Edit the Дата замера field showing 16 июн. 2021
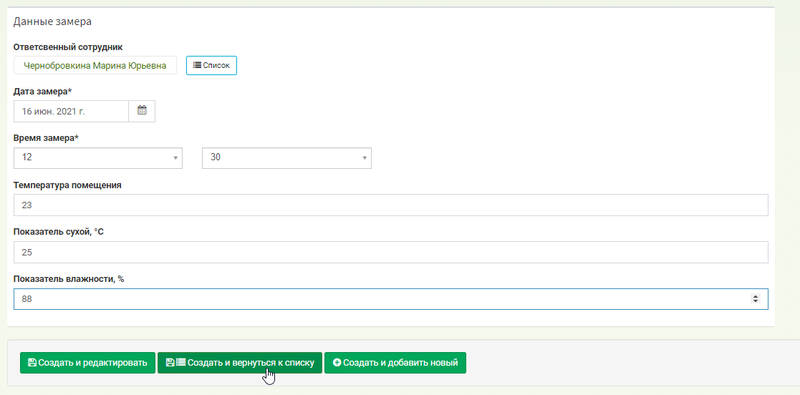Image resolution: width=800 pixels, height=395 pixels. point(71,111)
